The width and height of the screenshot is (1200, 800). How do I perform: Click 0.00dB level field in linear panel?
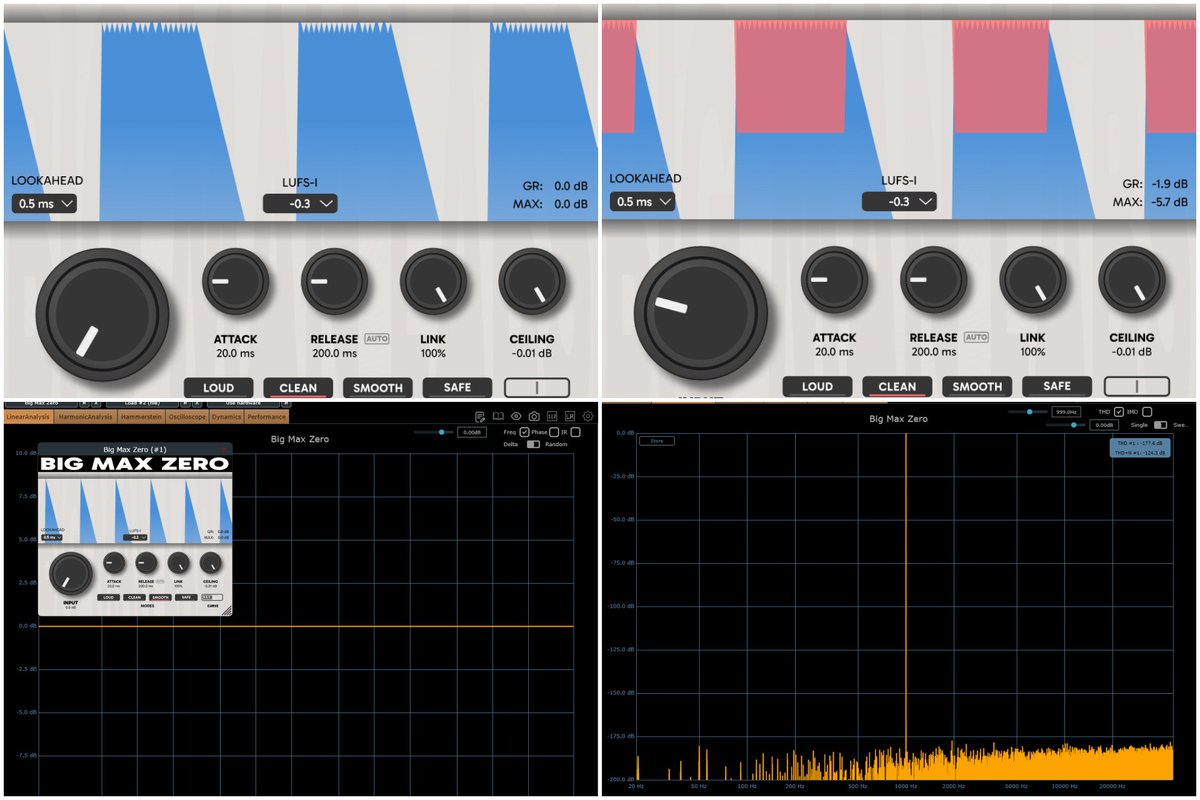(472, 432)
